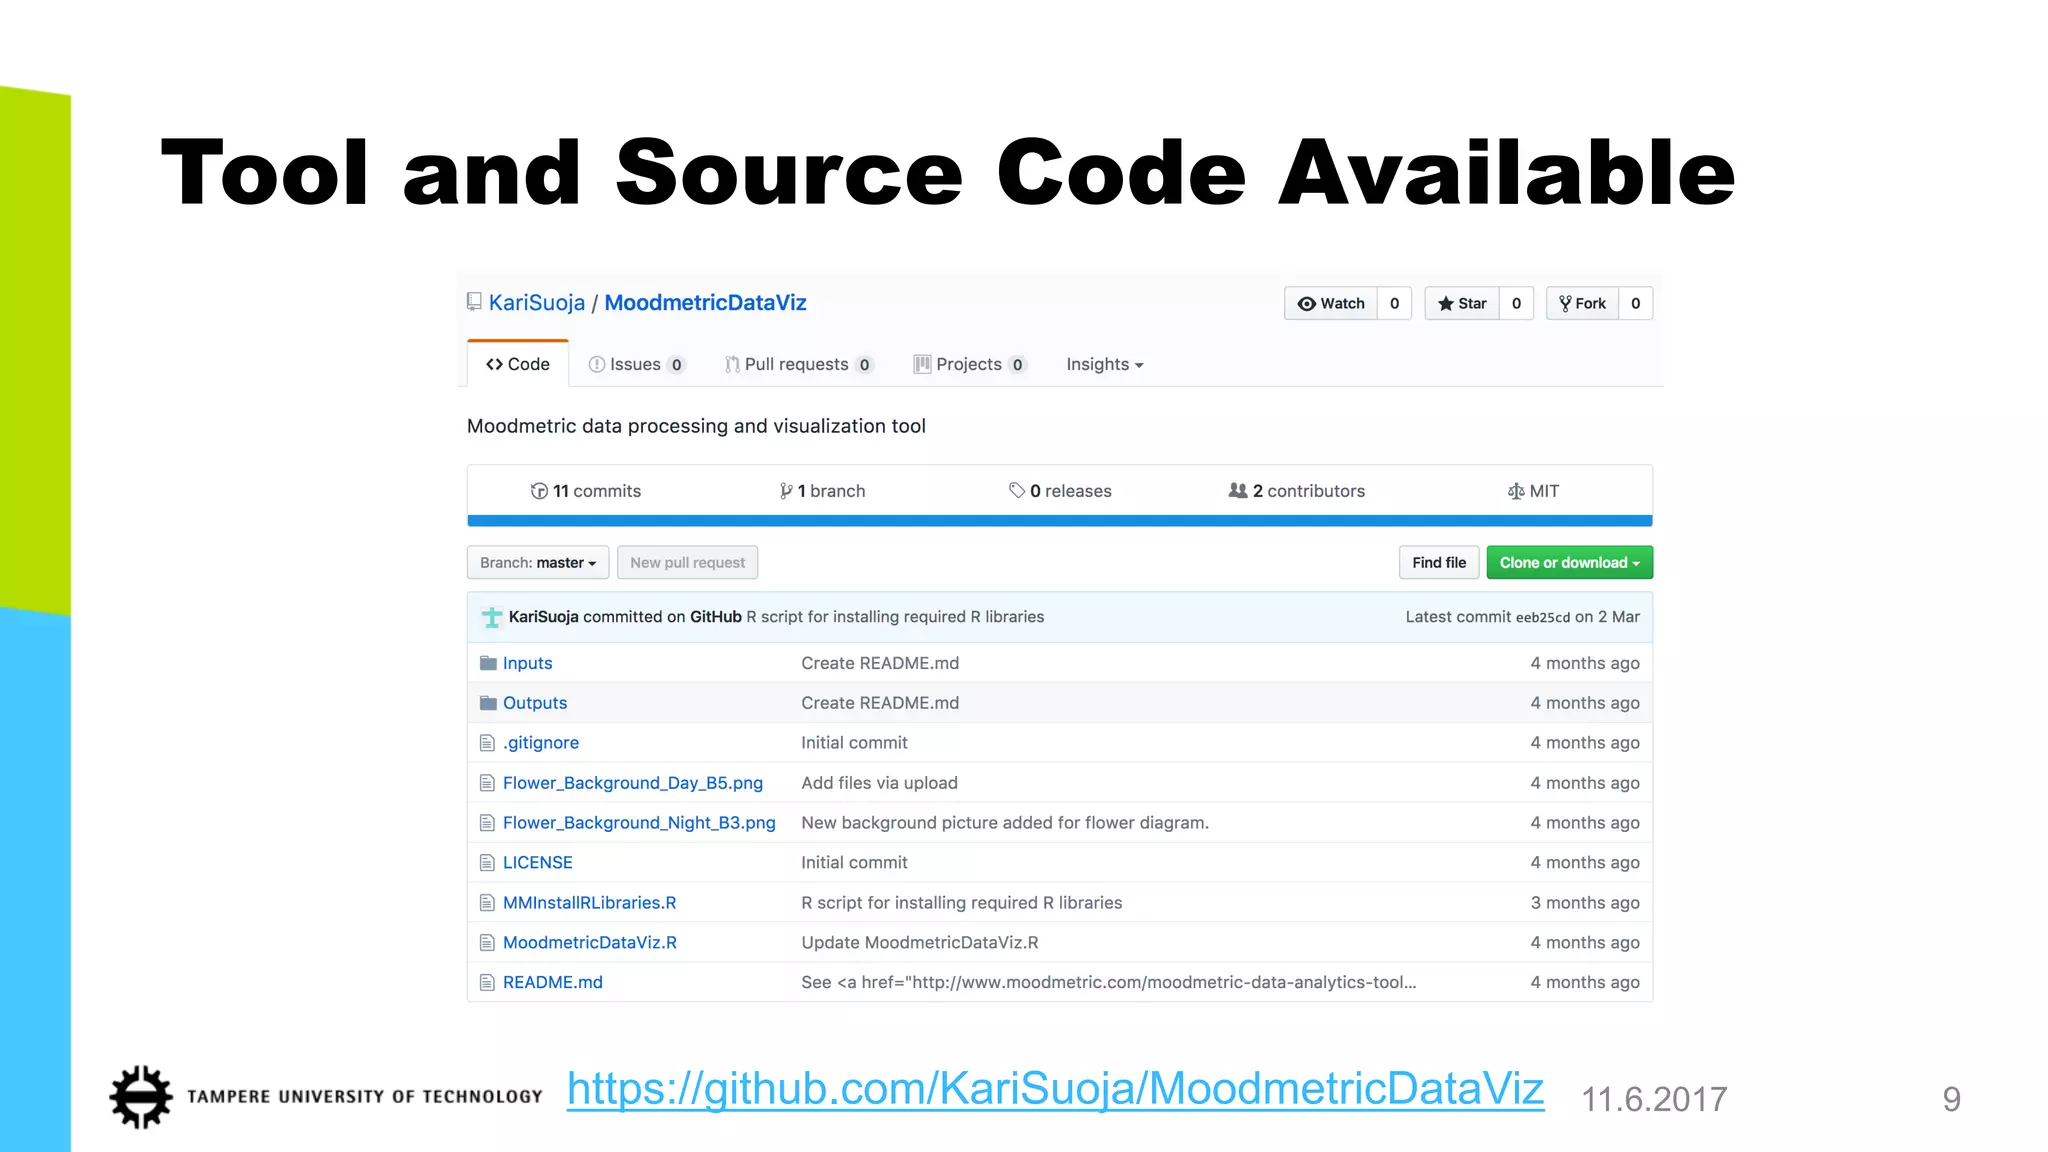Screen dimensions: 2048x1152
Task: Click the blue language bar
Action: click(x=1059, y=521)
